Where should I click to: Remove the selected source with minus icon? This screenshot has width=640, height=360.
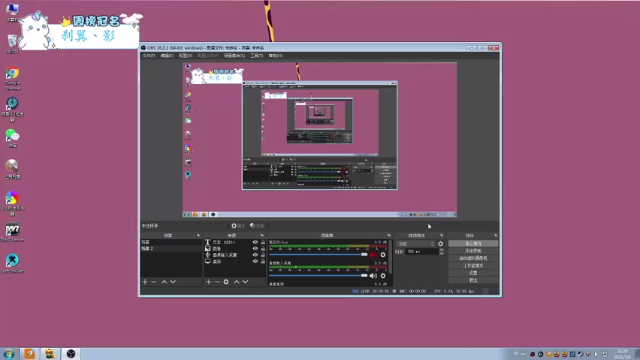point(217,282)
